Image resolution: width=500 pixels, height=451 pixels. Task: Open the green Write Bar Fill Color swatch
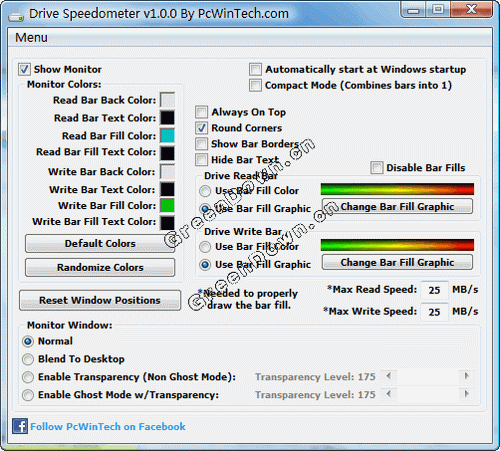pyautogui.click(x=167, y=205)
